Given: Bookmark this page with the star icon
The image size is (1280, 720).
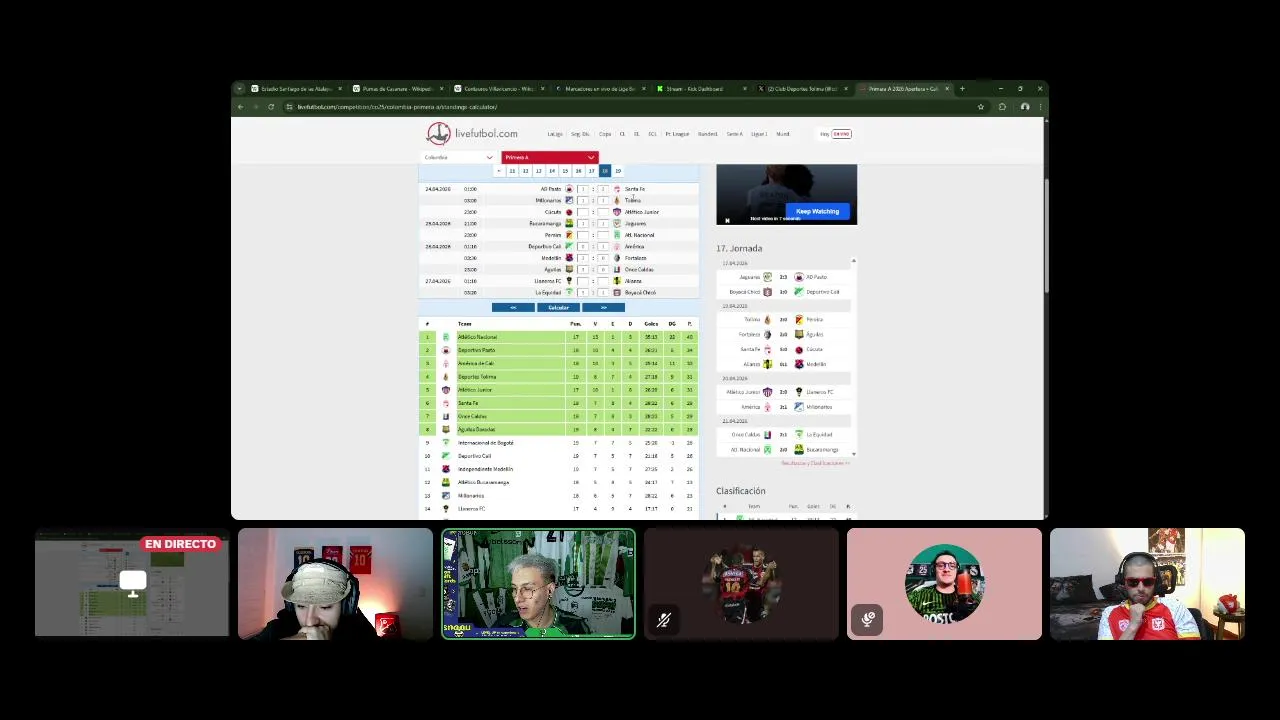Looking at the screenshot, I should coord(981,107).
